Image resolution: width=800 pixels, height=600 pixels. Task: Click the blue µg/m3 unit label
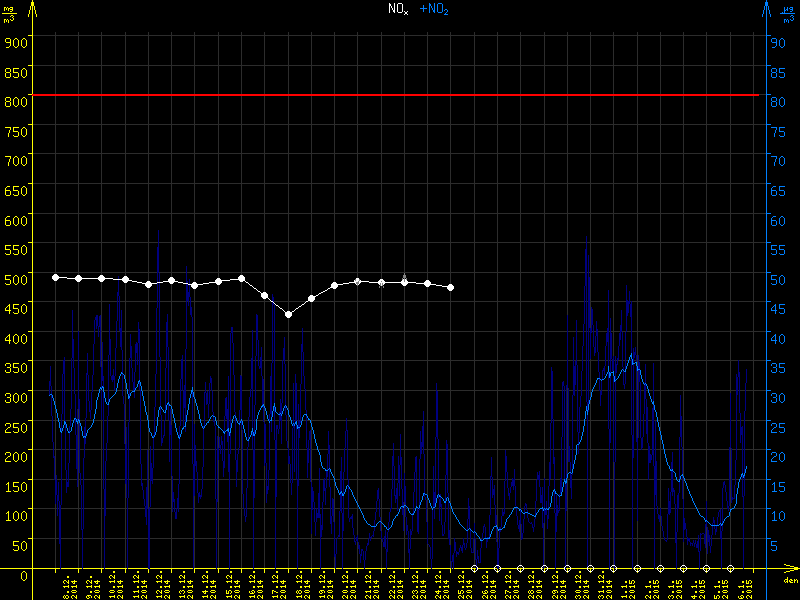point(788,14)
